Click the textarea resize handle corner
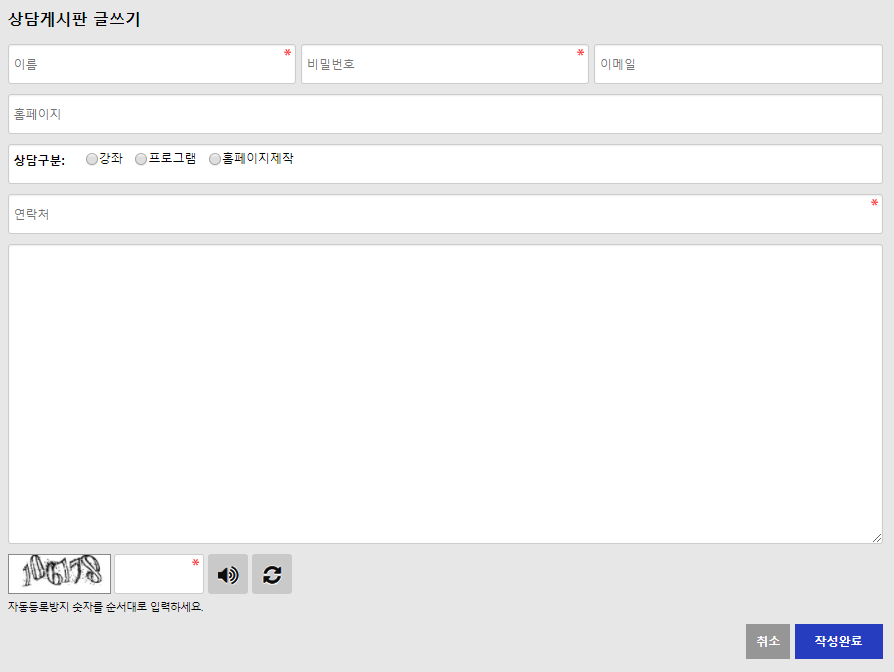Image resolution: width=894 pixels, height=672 pixels. click(877, 537)
